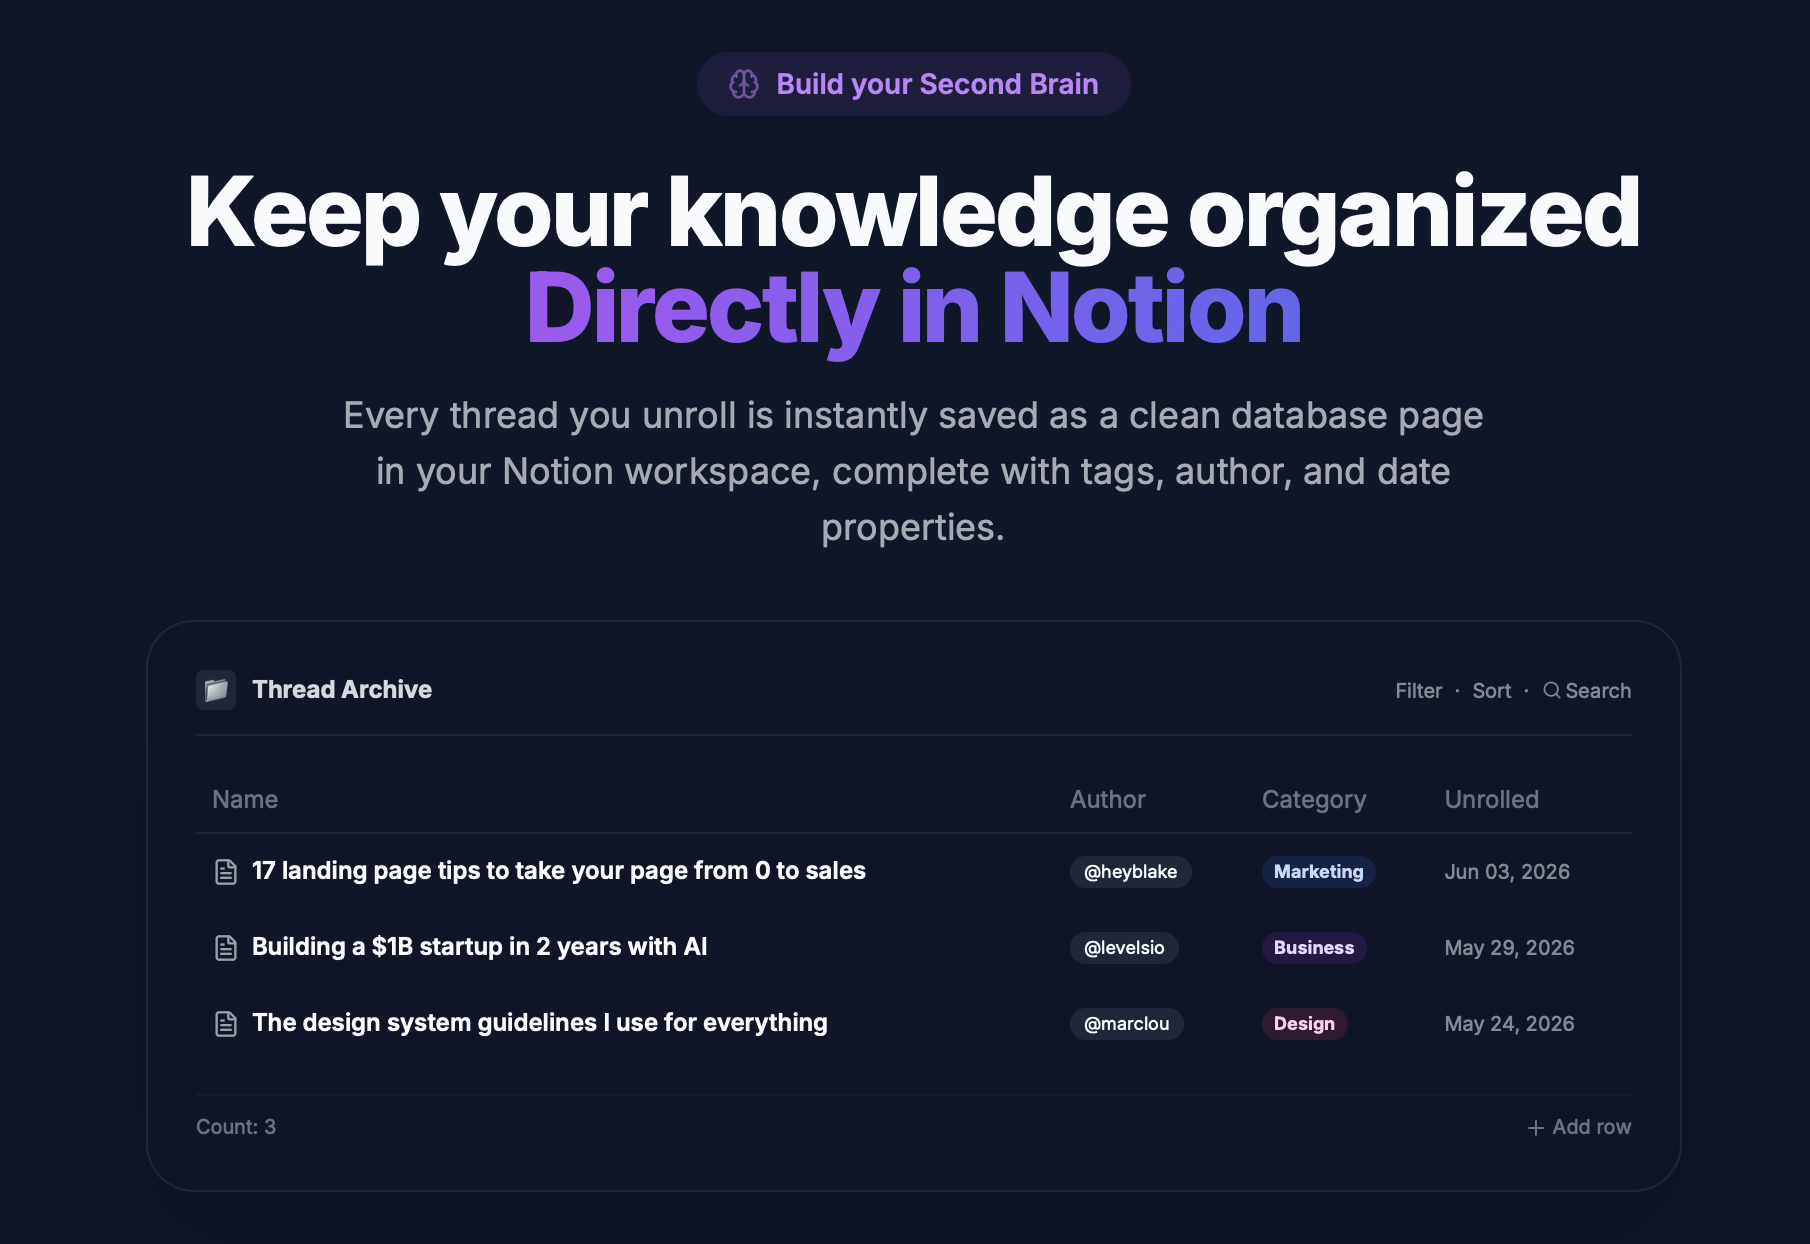Open the Sort option
Image resolution: width=1810 pixels, height=1244 pixels.
1491,691
